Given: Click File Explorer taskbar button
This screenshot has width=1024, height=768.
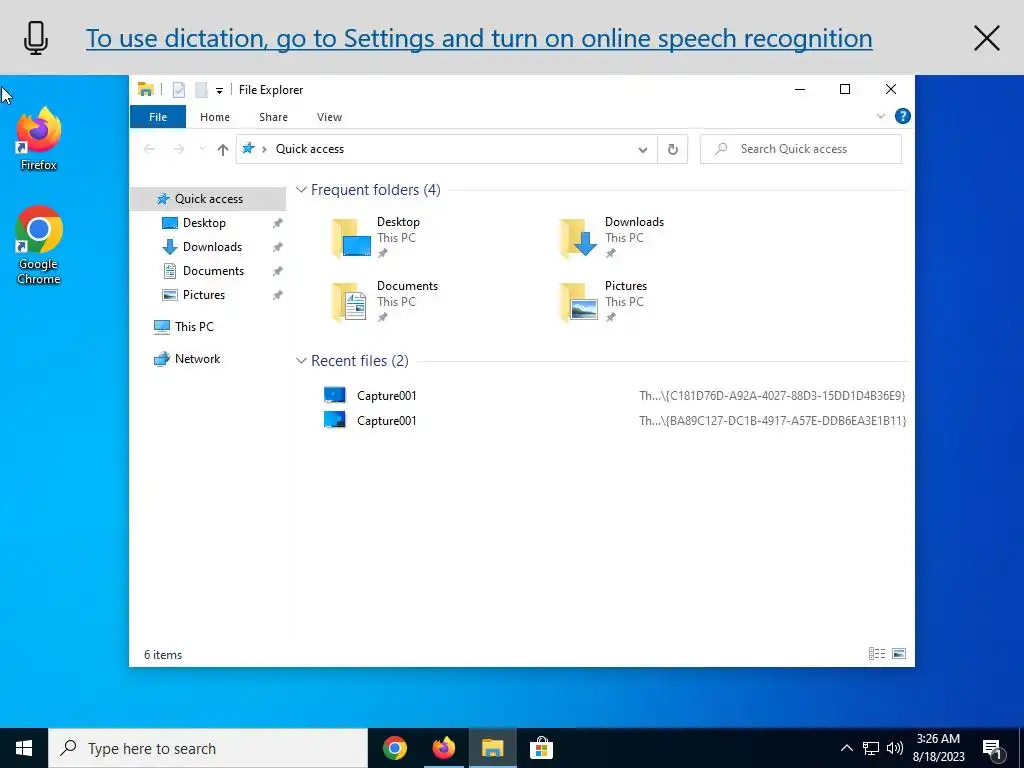Looking at the screenshot, I should (x=493, y=748).
